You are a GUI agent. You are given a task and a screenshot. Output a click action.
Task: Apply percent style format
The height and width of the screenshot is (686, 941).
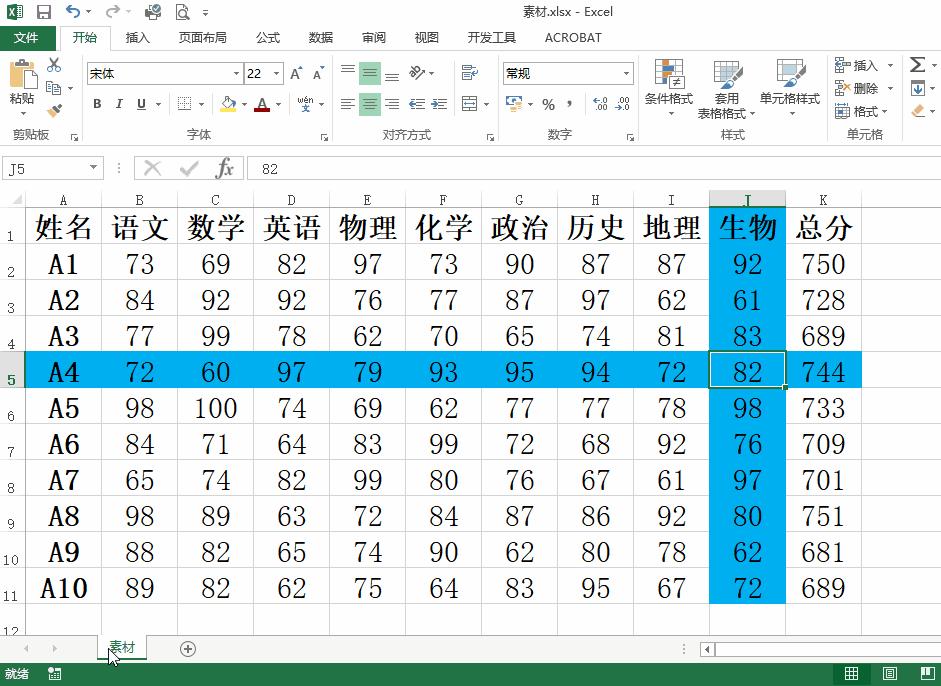point(549,104)
